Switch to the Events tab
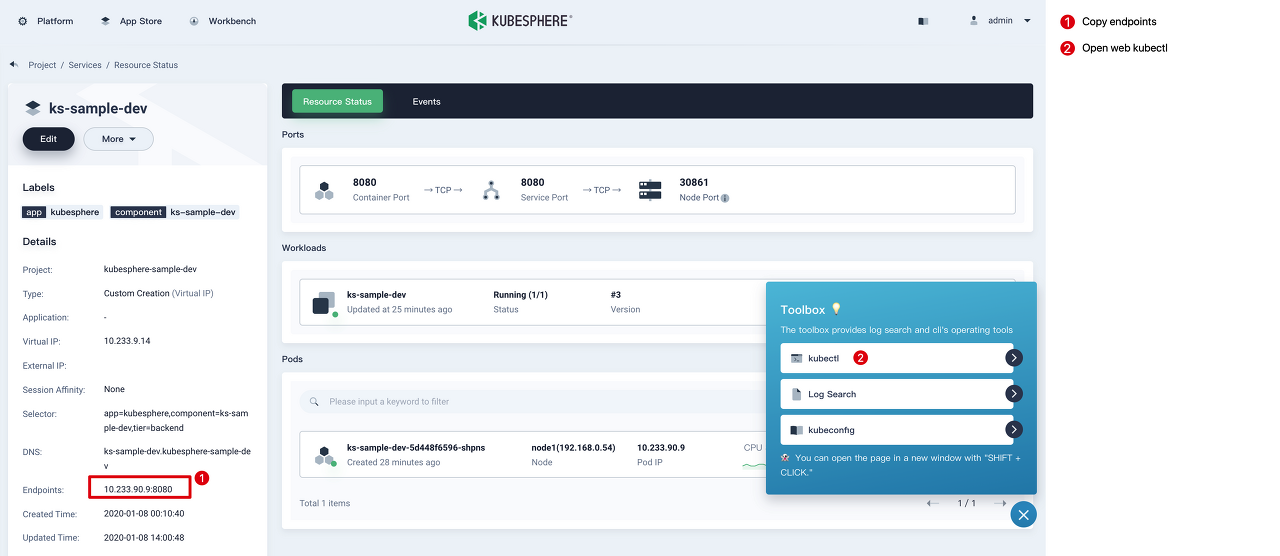 427,101
